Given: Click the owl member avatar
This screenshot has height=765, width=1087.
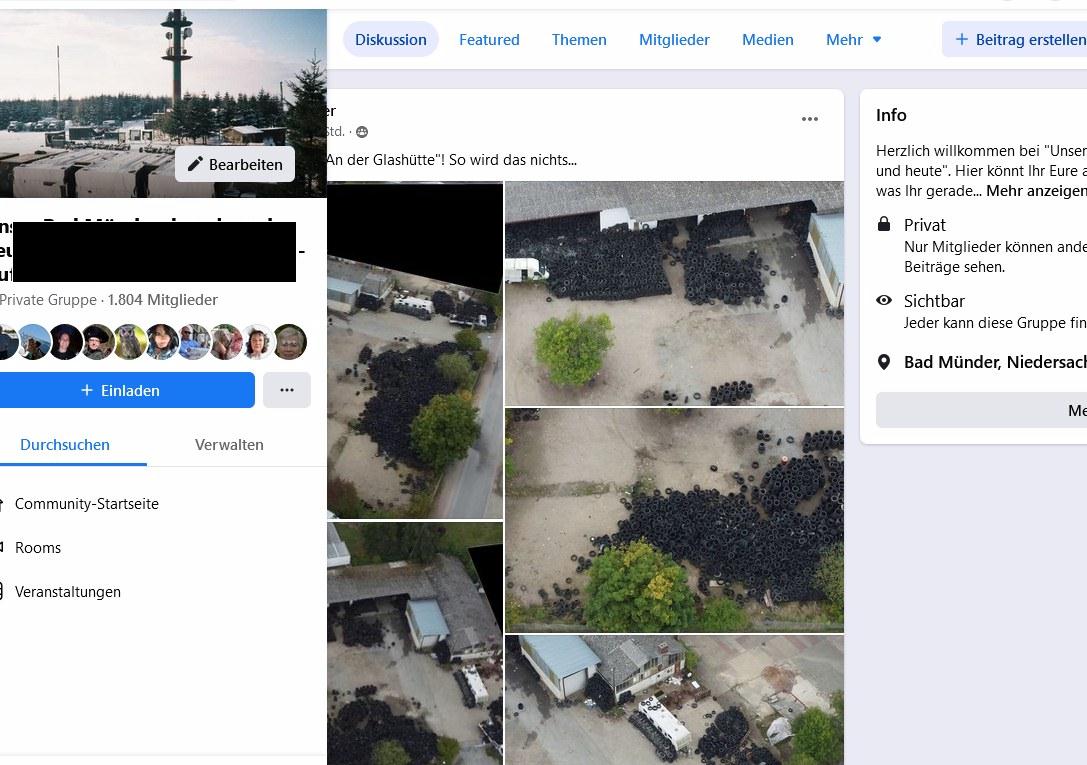Looking at the screenshot, I should click(x=130, y=342).
